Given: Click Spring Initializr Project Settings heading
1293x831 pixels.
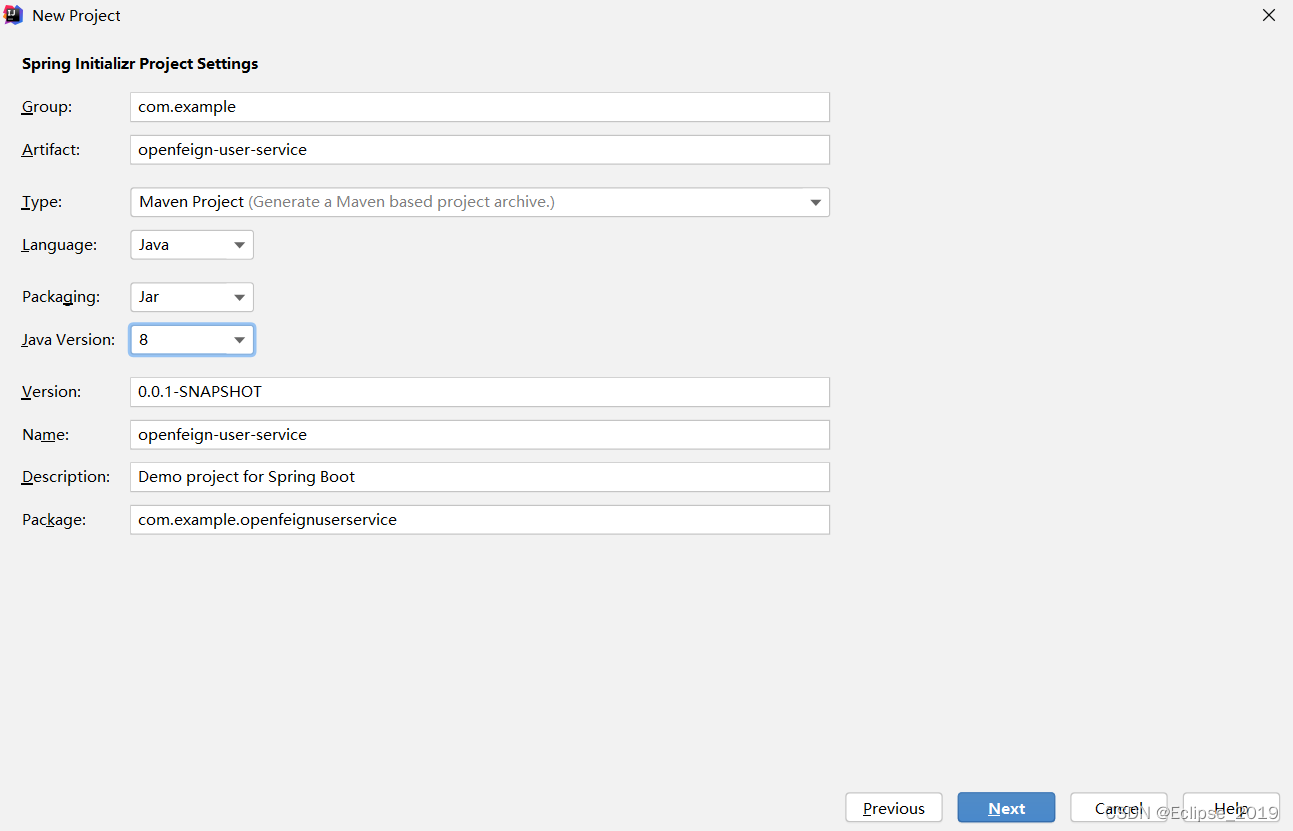Looking at the screenshot, I should pyautogui.click(x=140, y=64).
